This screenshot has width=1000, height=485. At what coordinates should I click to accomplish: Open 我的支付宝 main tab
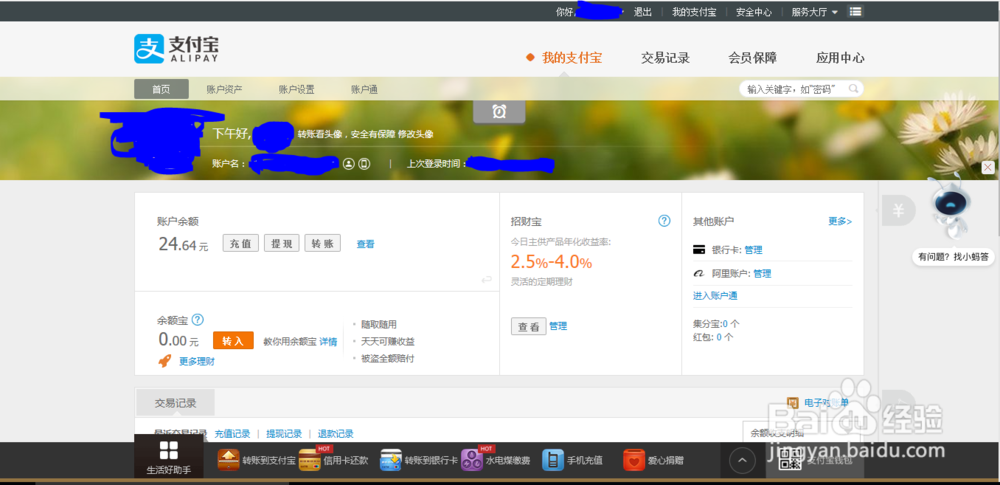[x=571, y=57]
